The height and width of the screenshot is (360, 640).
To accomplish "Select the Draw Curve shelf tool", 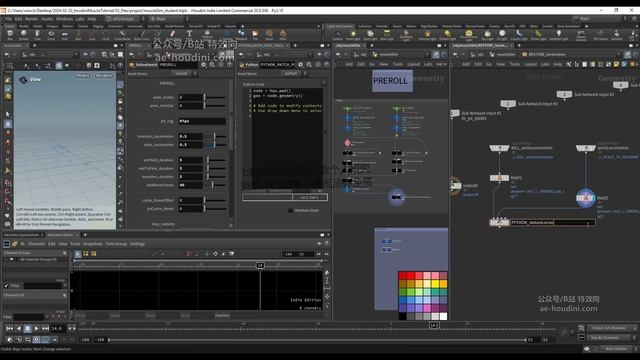I will click(141, 35).
